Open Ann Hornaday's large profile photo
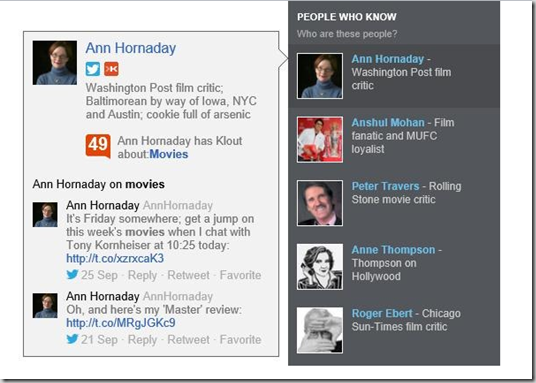The height and width of the screenshot is (383, 536). pyautogui.click(x=55, y=63)
